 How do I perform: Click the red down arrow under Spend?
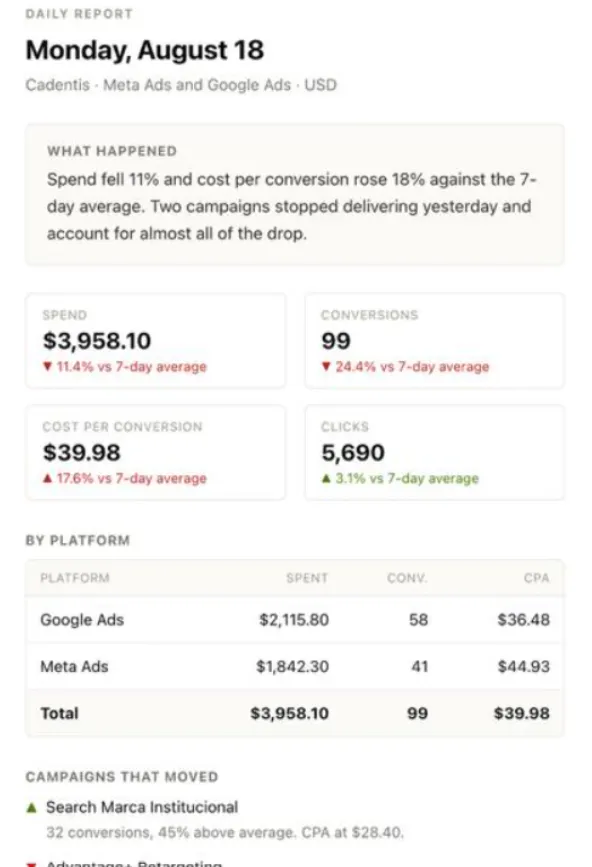(48, 367)
